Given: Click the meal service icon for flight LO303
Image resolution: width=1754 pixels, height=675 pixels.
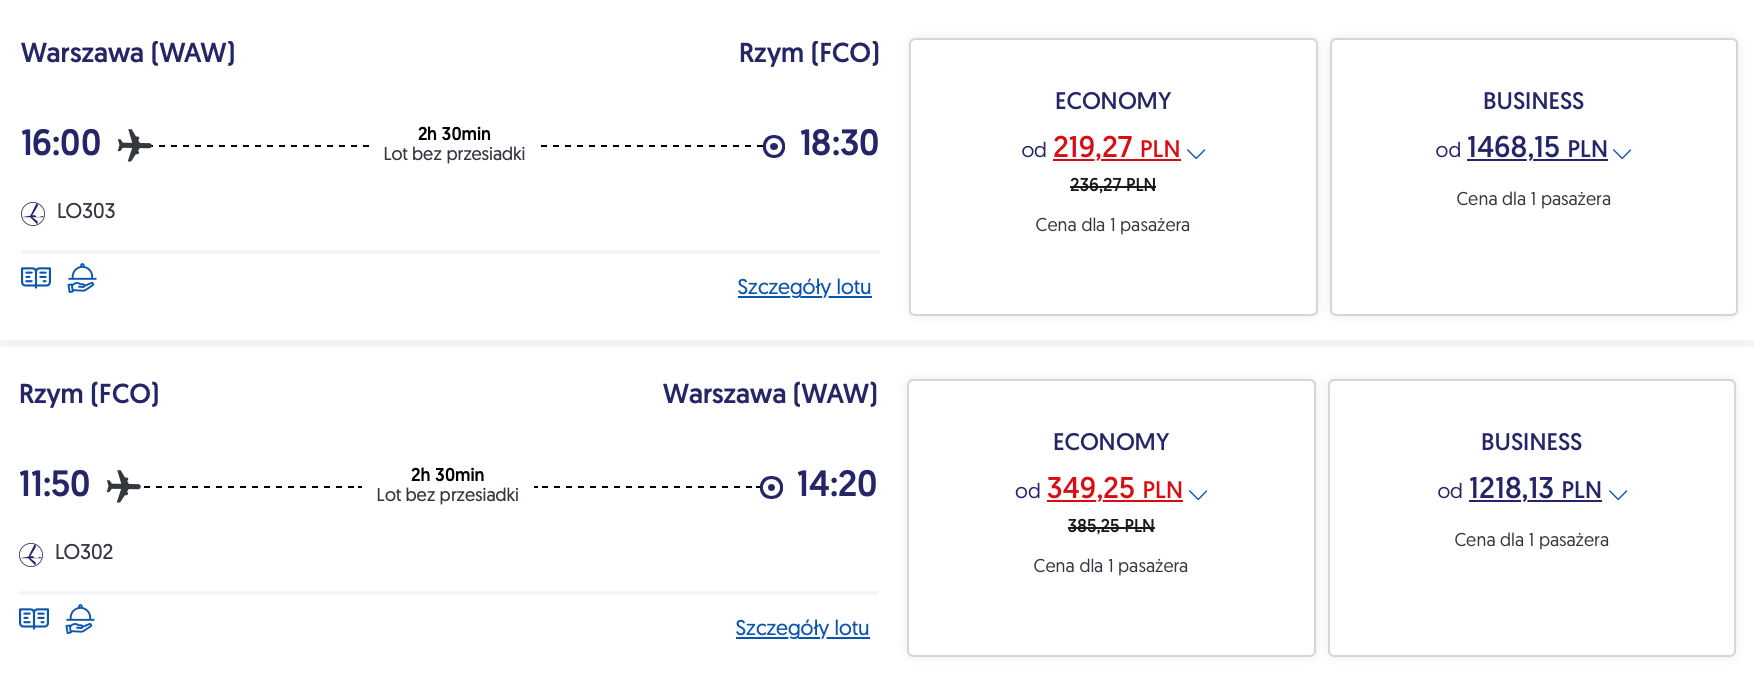Looking at the screenshot, I should [x=82, y=277].
